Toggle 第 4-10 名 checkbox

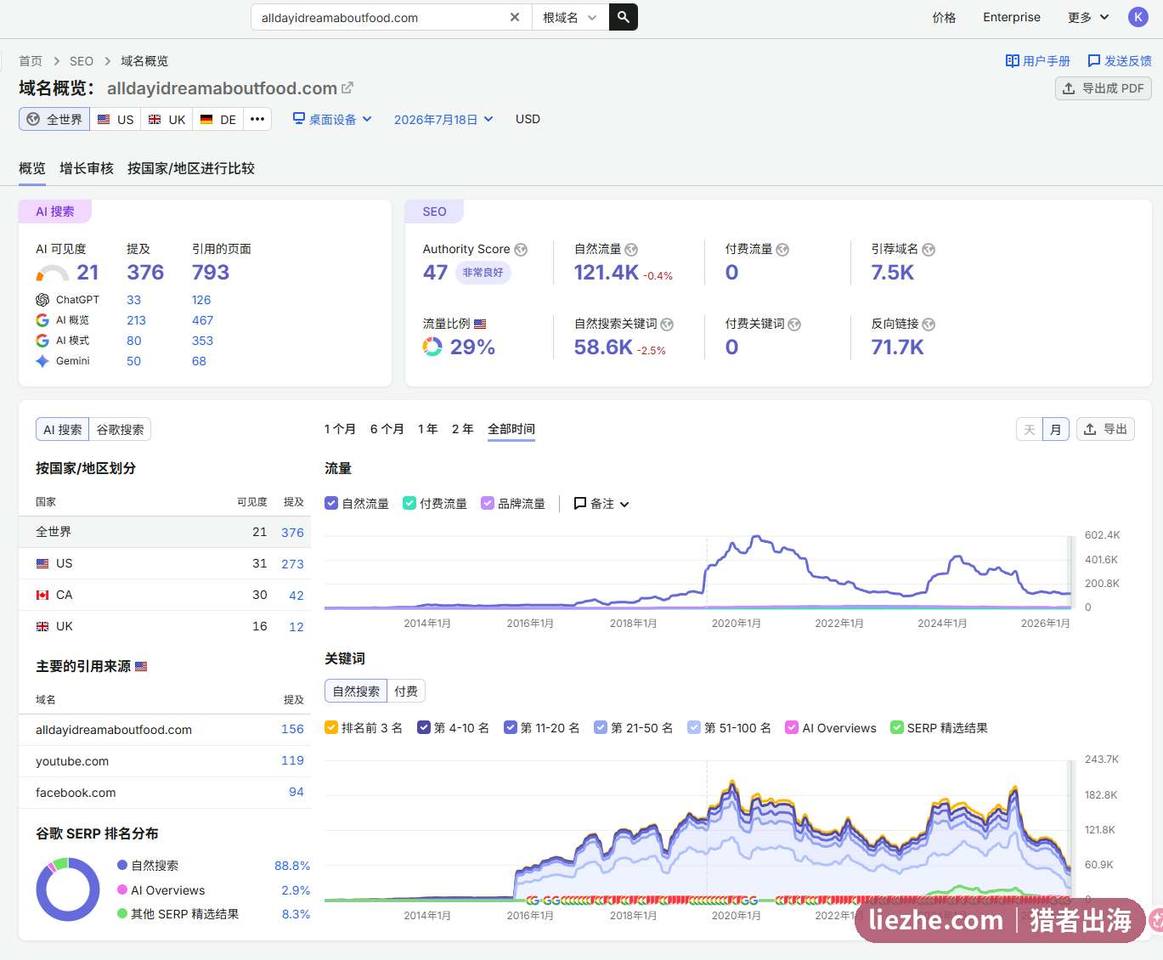pos(424,727)
